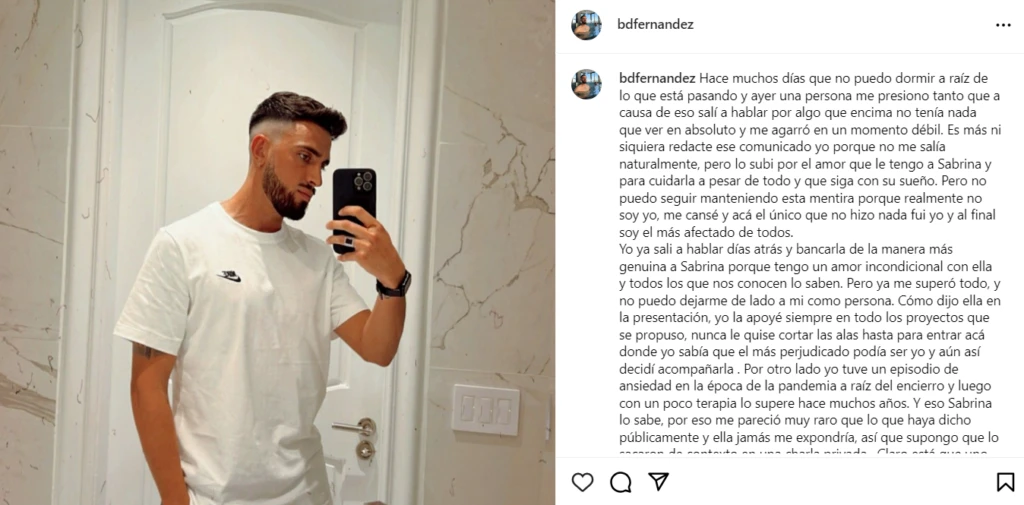Click the mirror selfie post photo
The width and height of the screenshot is (1024, 505).
(x=278, y=252)
